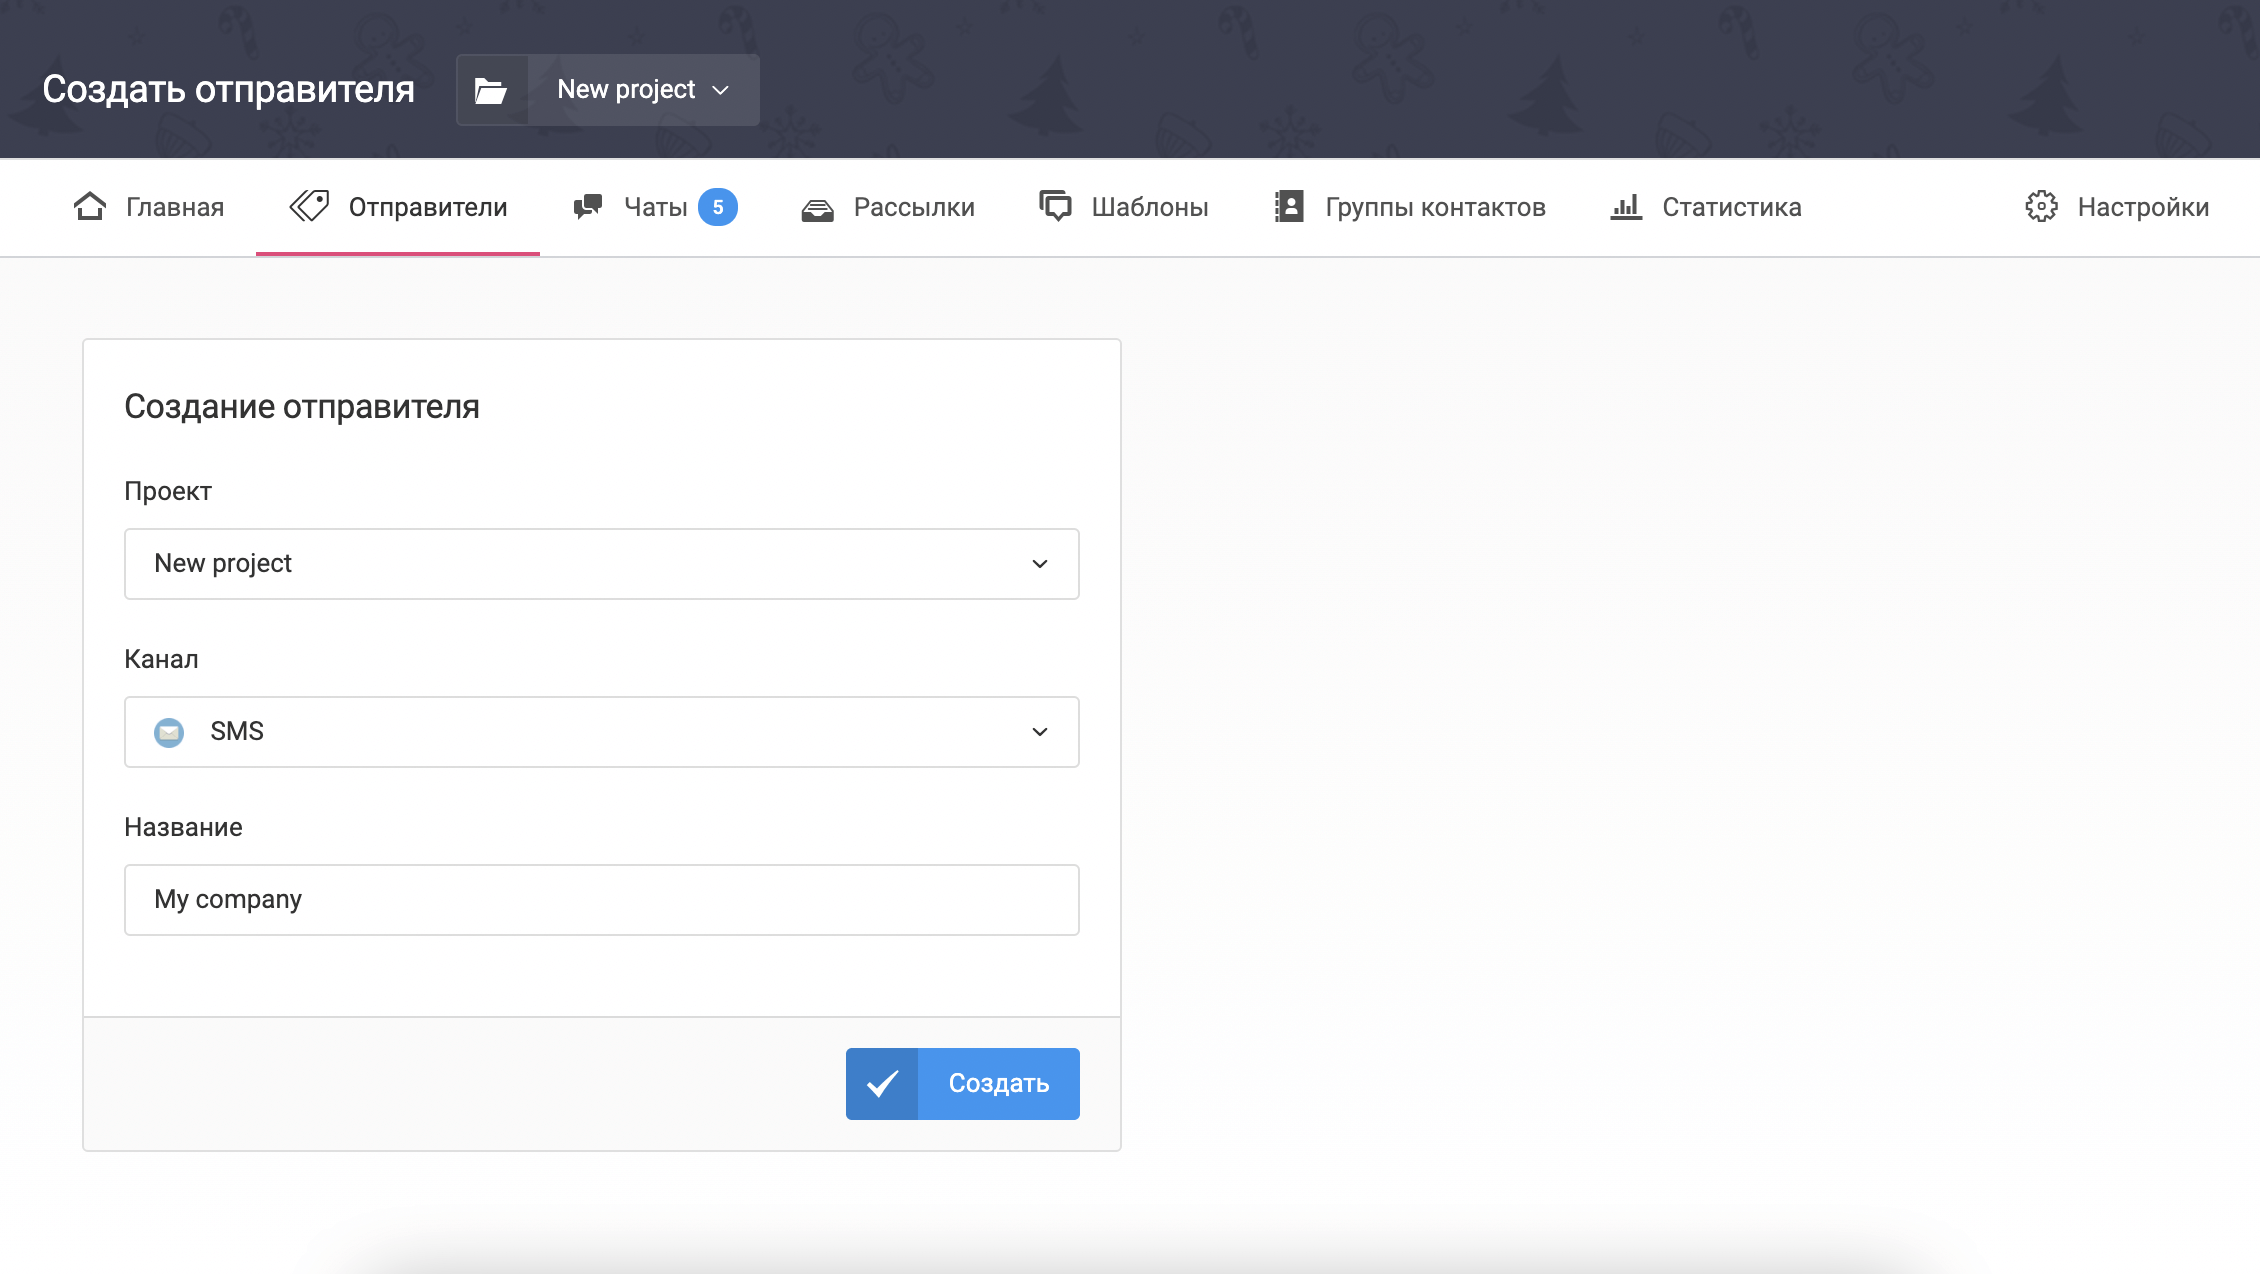This screenshot has width=2260, height=1274.
Task: Click the tag icon beside Отправители
Action: (309, 206)
